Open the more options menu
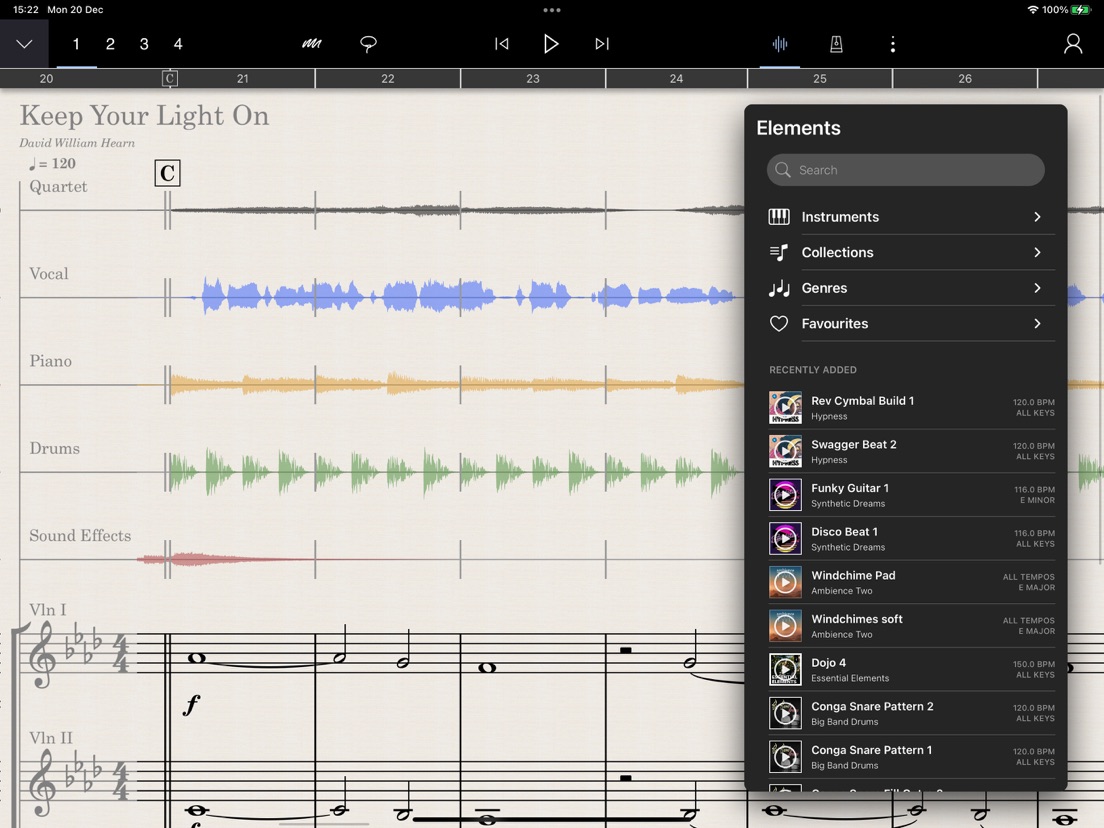Image resolution: width=1104 pixels, height=828 pixels. [x=893, y=44]
